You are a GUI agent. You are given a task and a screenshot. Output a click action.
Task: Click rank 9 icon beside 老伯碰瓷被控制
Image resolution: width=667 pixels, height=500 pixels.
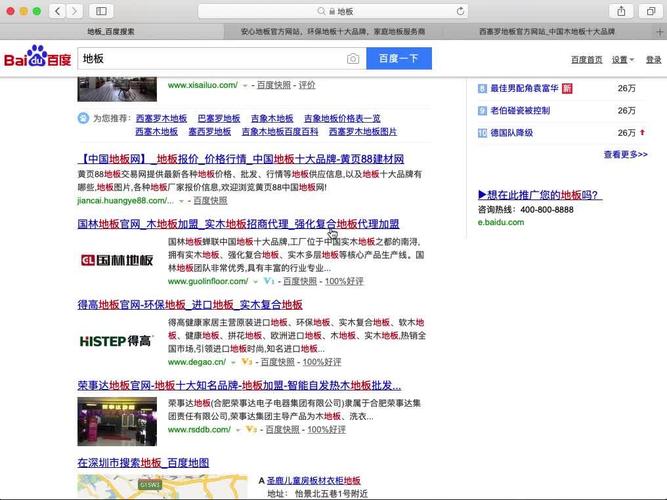pos(482,111)
